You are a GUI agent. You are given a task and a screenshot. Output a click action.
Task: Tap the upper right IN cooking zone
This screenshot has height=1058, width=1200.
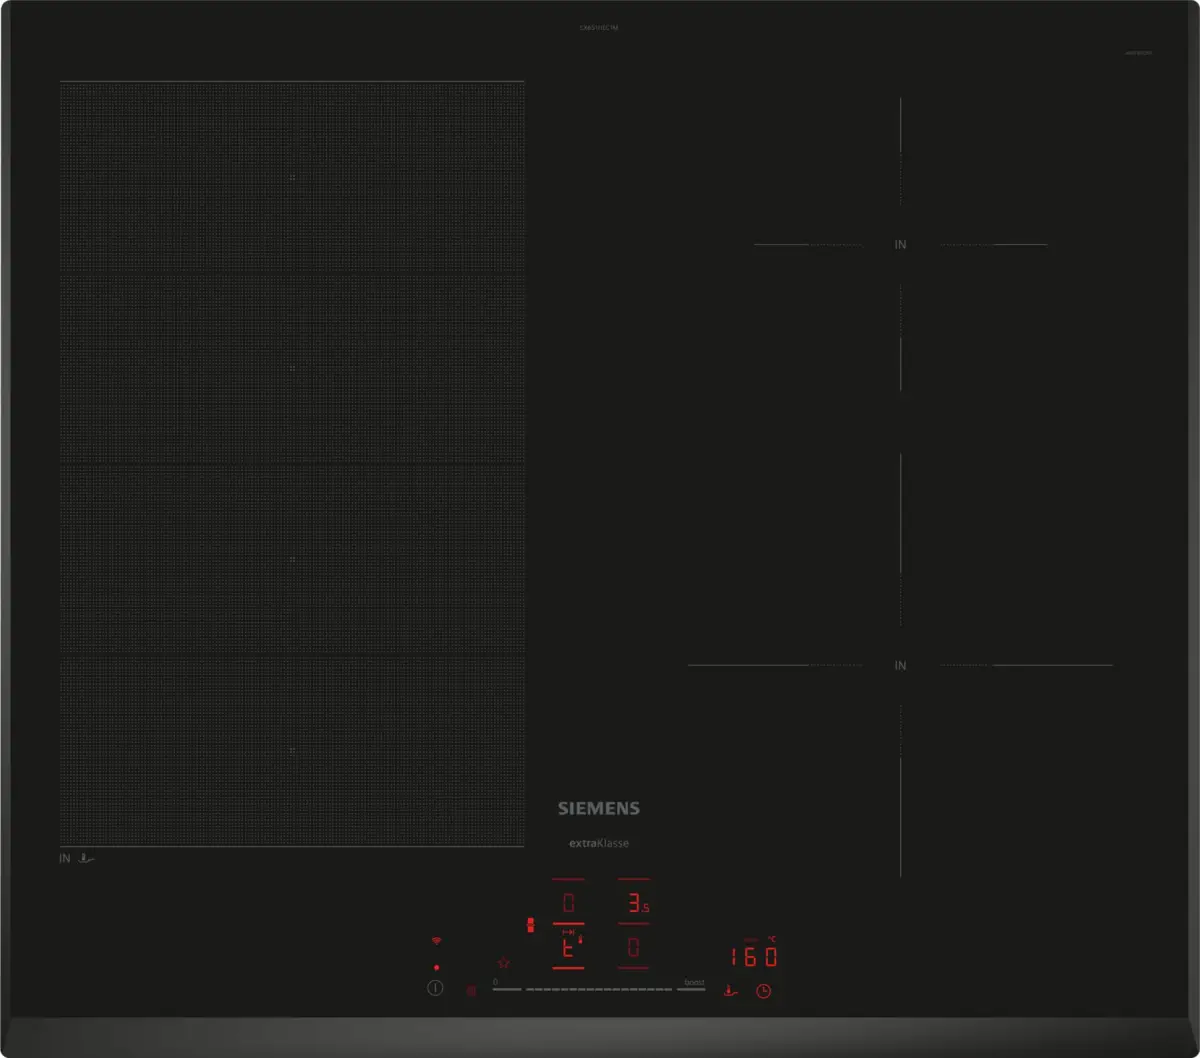coord(900,244)
